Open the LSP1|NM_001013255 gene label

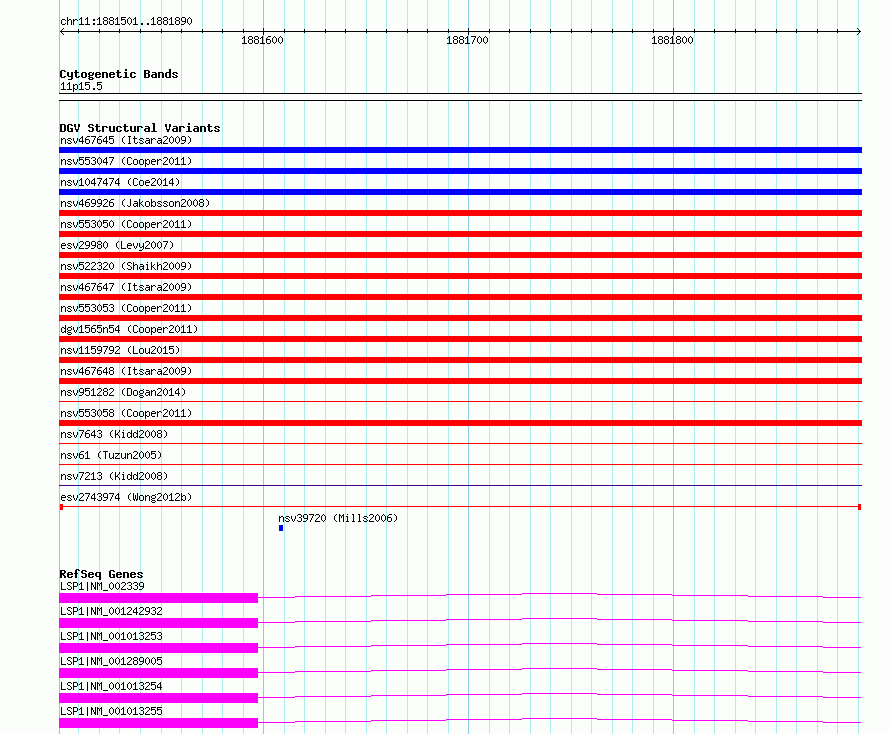[111, 711]
